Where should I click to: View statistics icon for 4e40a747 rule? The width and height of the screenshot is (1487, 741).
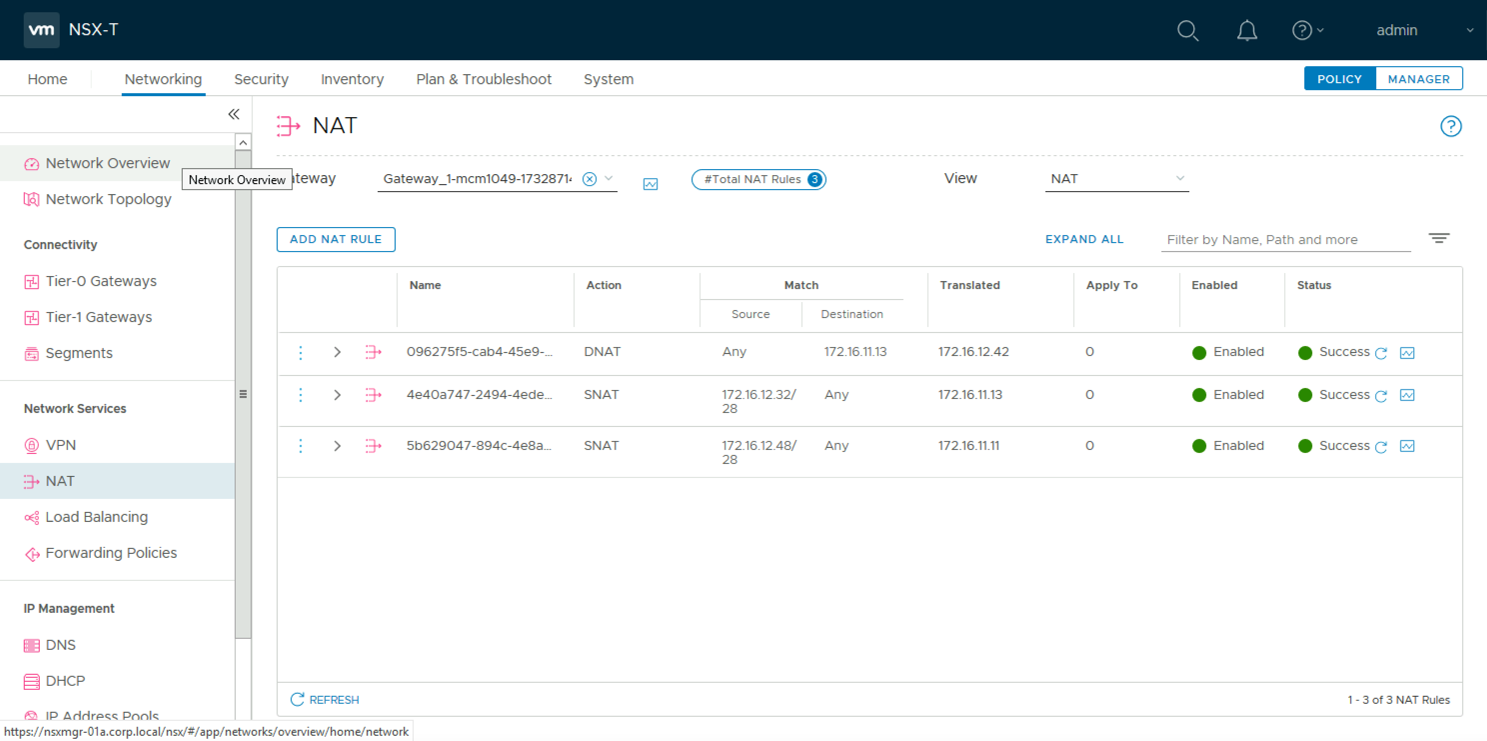(x=1407, y=396)
